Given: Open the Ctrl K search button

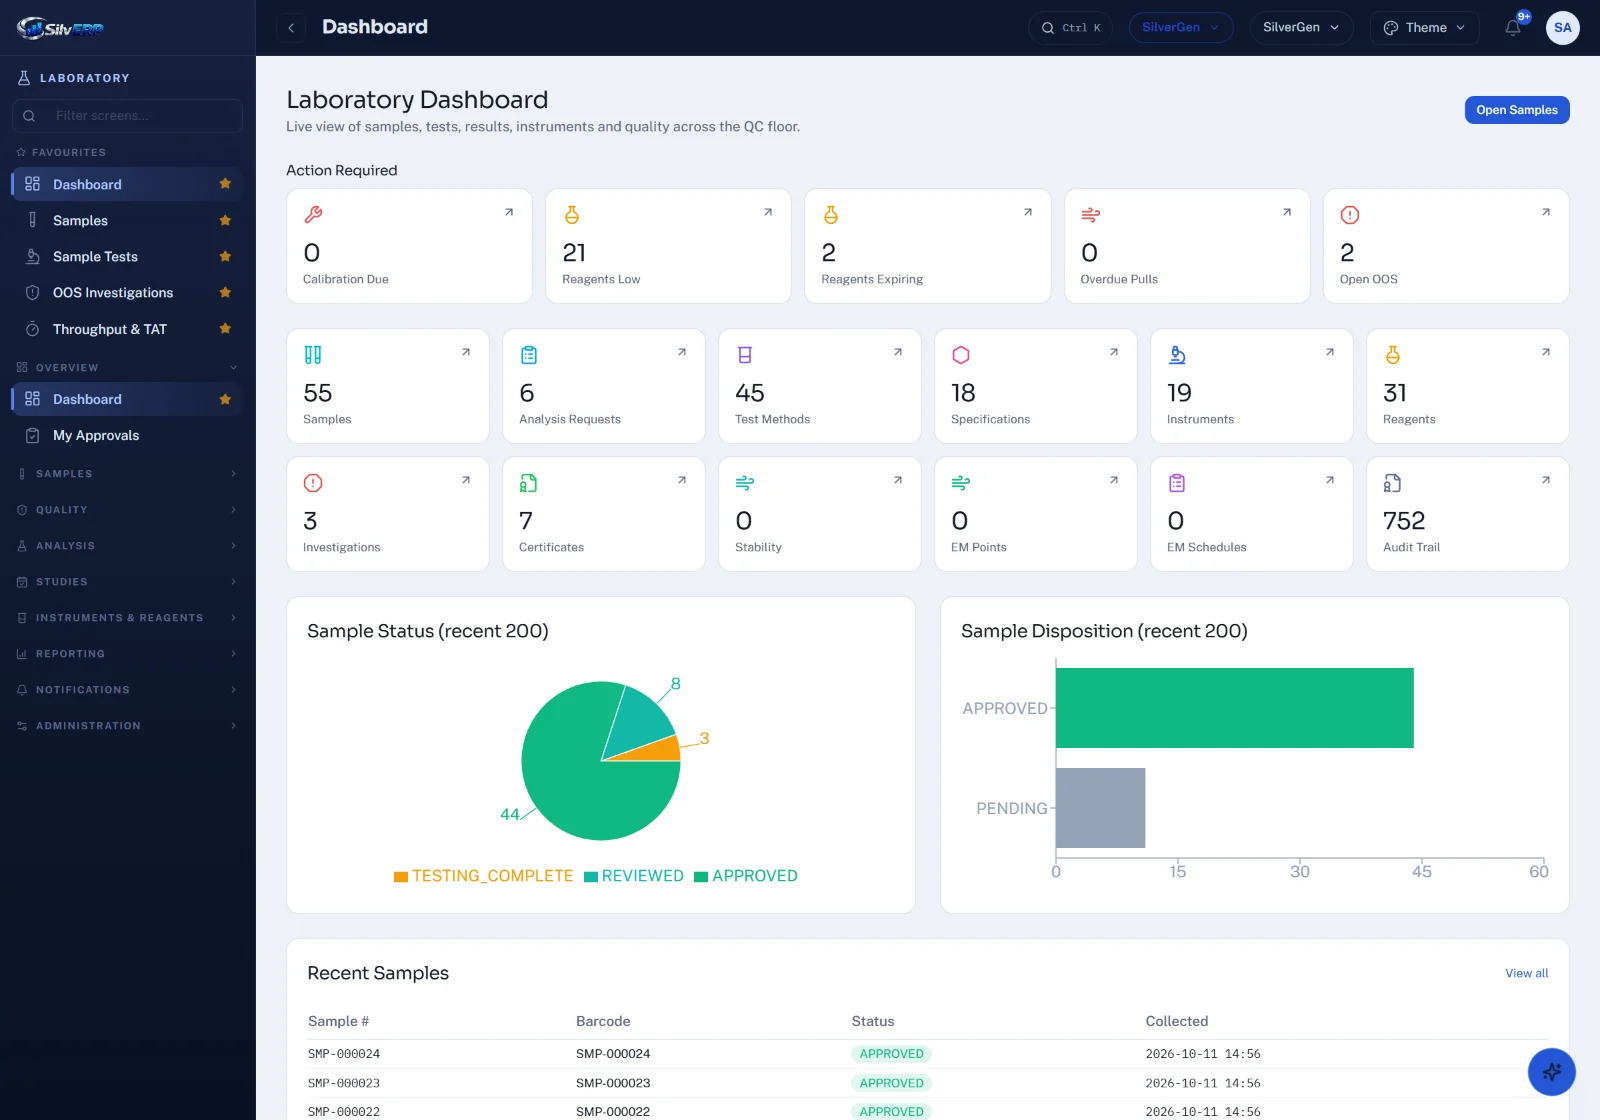Looking at the screenshot, I should pyautogui.click(x=1070, y=28).
